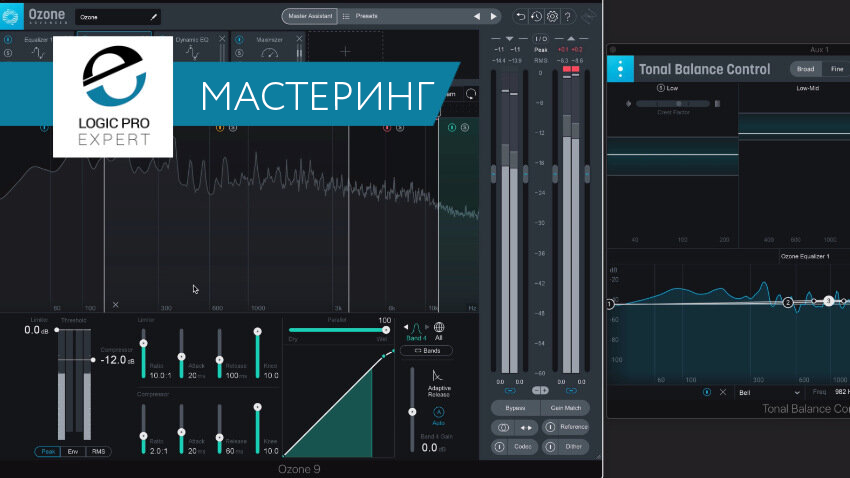Remove the crossover with the X near 100 Hz
This screenshot has height=478, width=850.
tap(115, 305)
